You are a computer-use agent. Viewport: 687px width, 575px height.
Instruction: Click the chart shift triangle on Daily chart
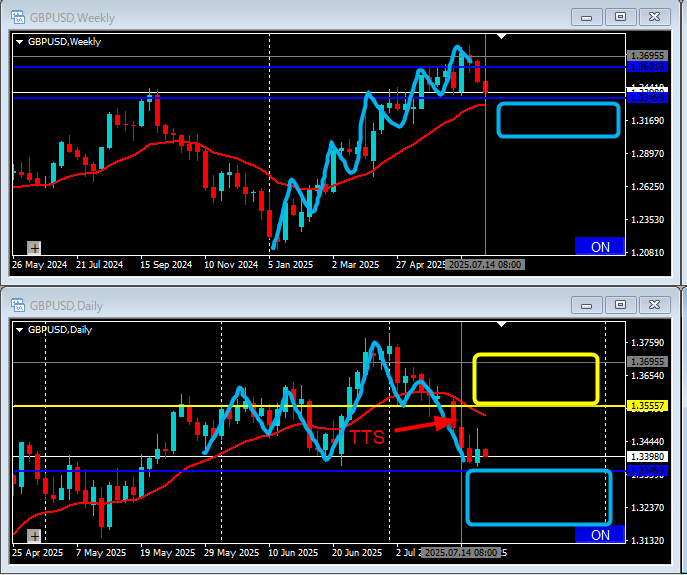point(502,324)
